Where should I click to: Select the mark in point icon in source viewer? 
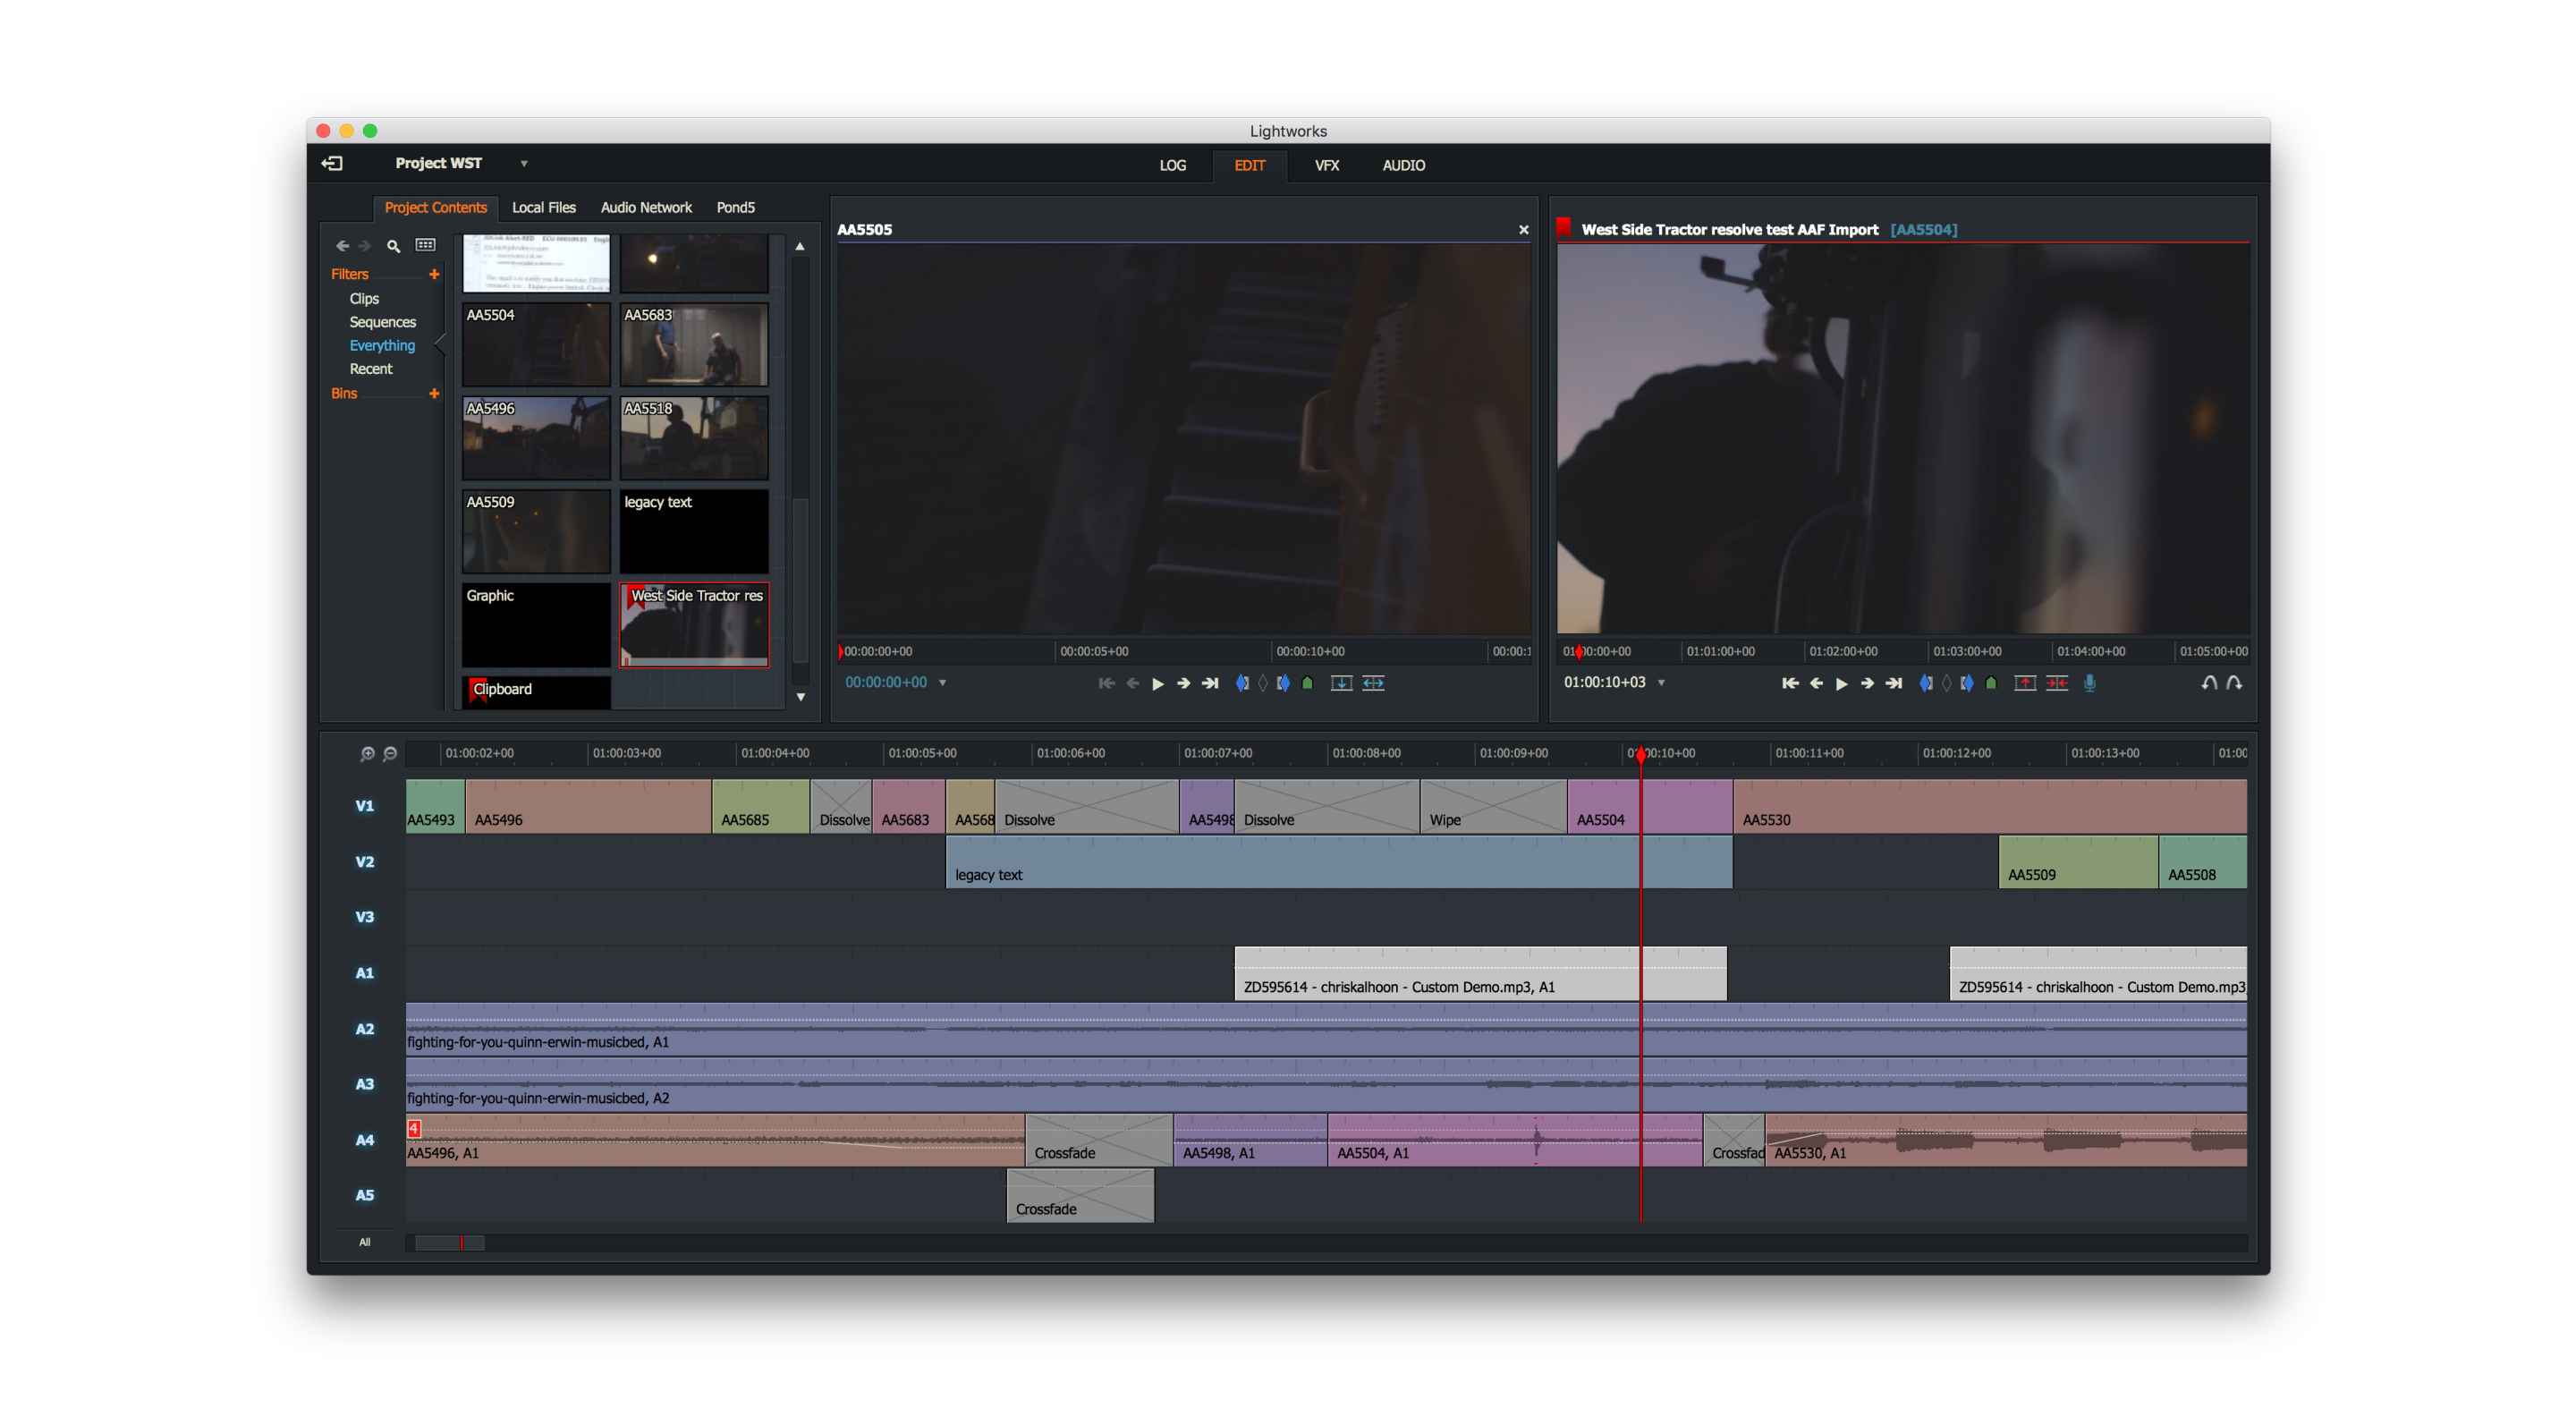tap(1240, 683)
